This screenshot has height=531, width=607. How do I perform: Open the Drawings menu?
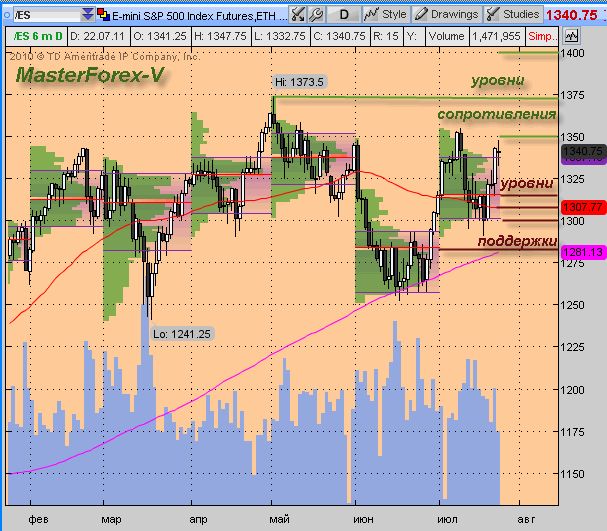tap(447, 14)
